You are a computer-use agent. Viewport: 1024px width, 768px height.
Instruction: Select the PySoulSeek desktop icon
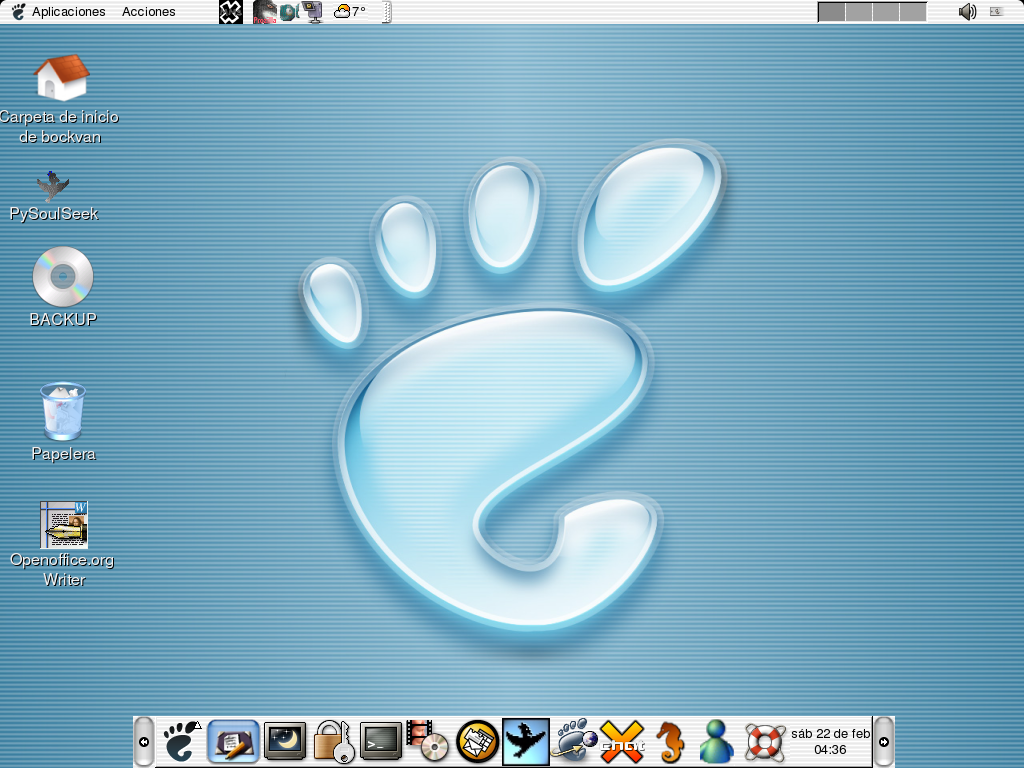click(x=53, y=185)
